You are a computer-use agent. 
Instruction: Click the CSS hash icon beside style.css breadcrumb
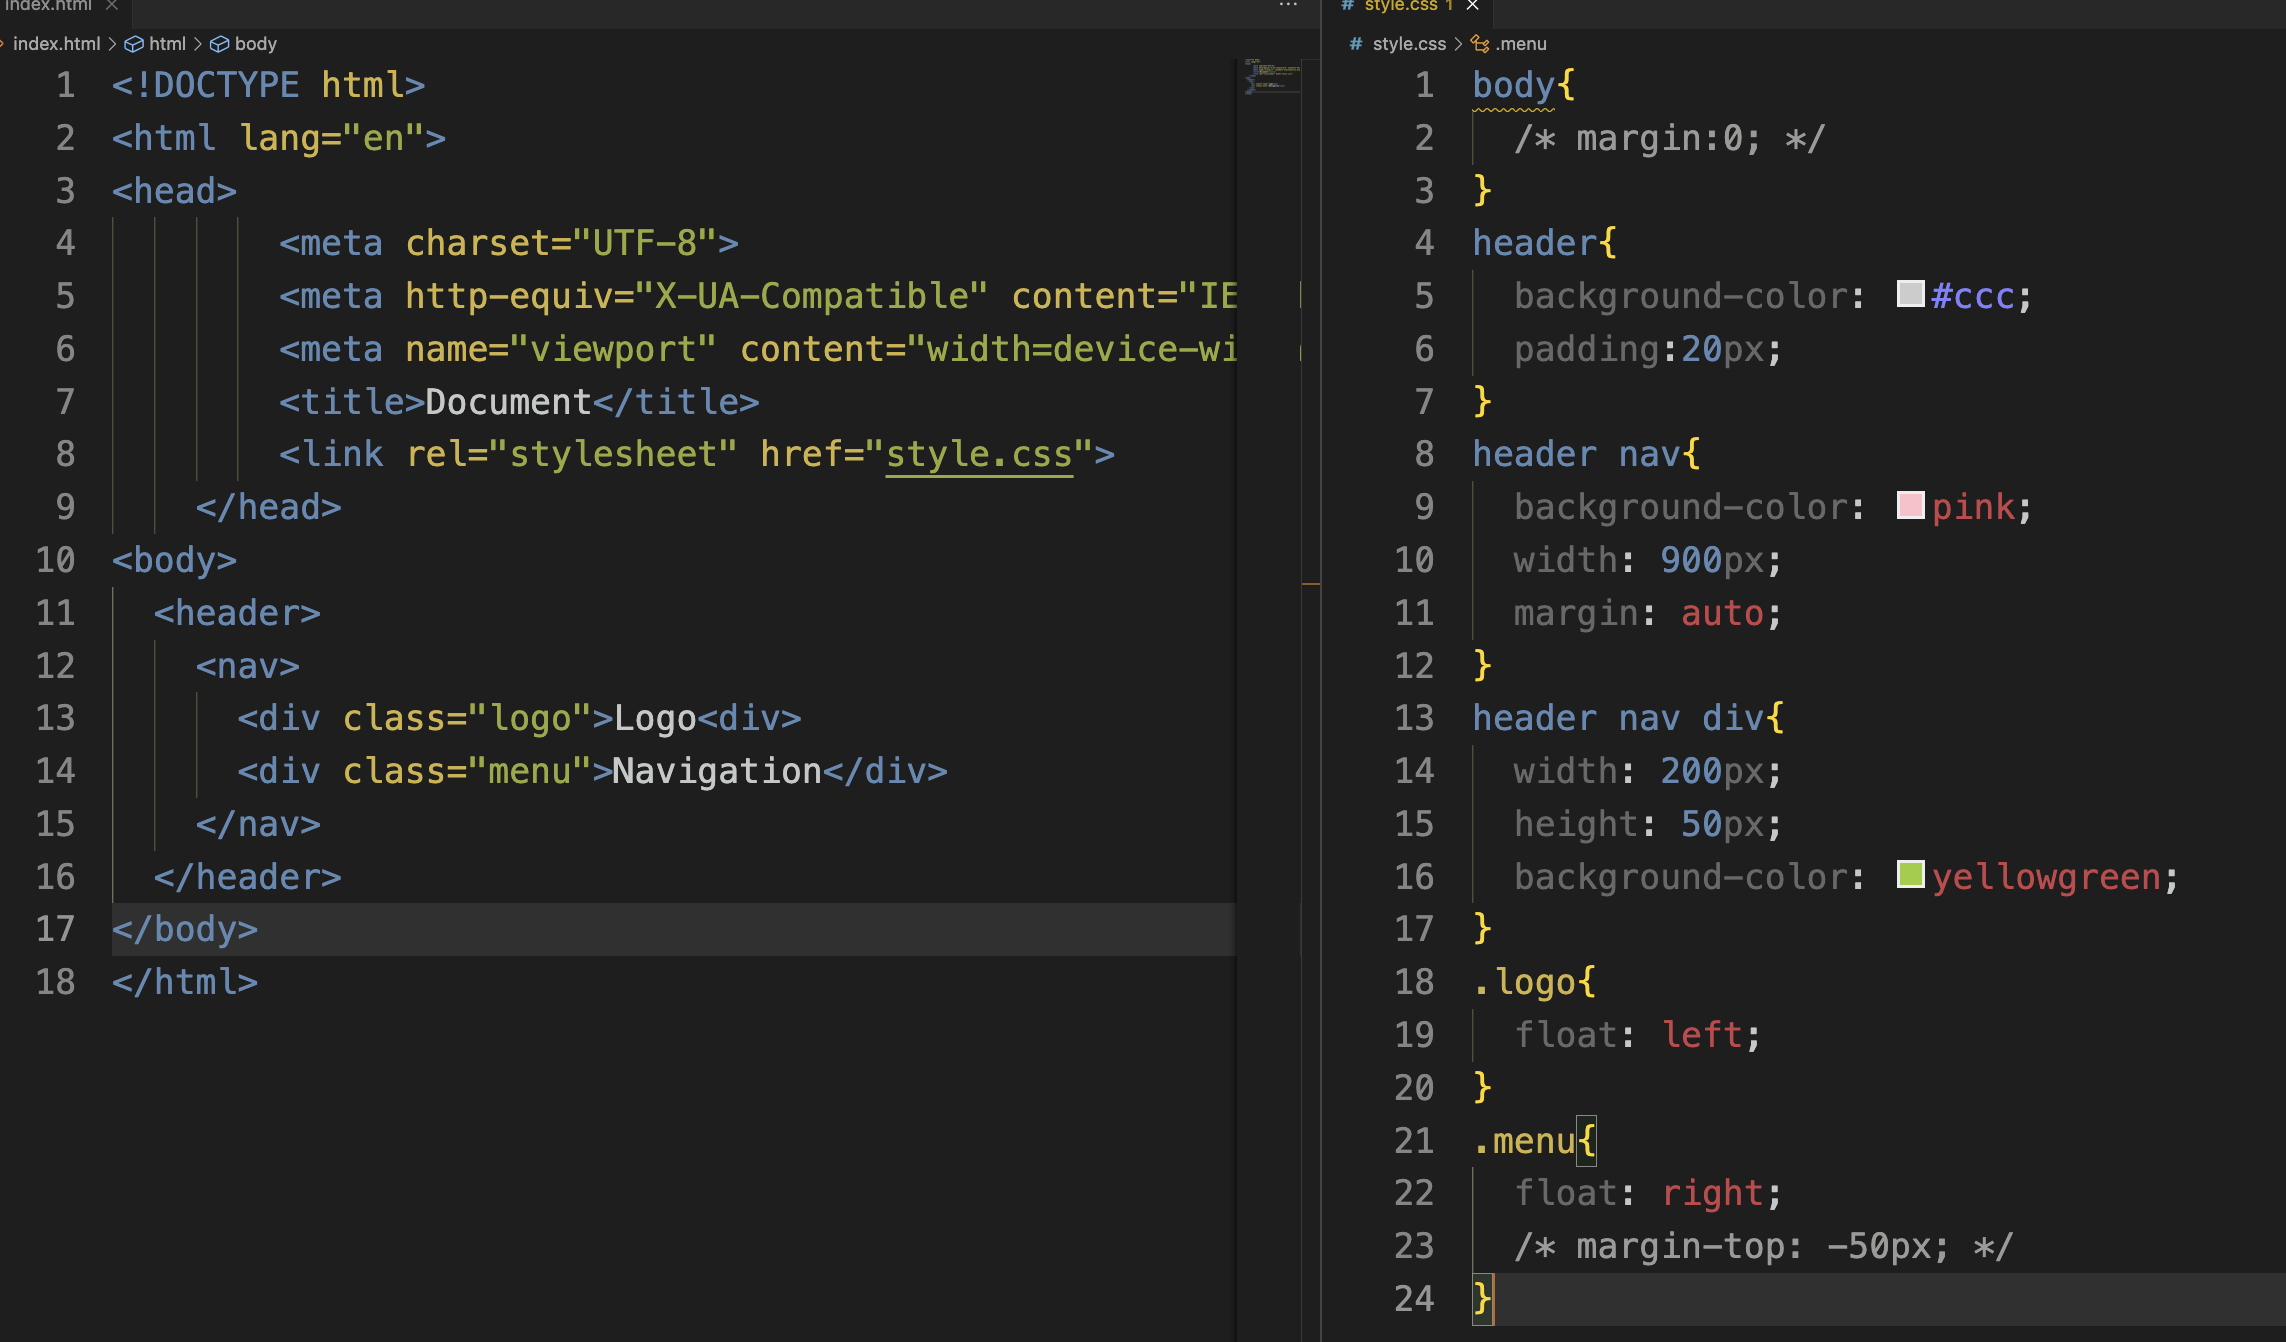pyautogui.click(x=1355, y=44)
